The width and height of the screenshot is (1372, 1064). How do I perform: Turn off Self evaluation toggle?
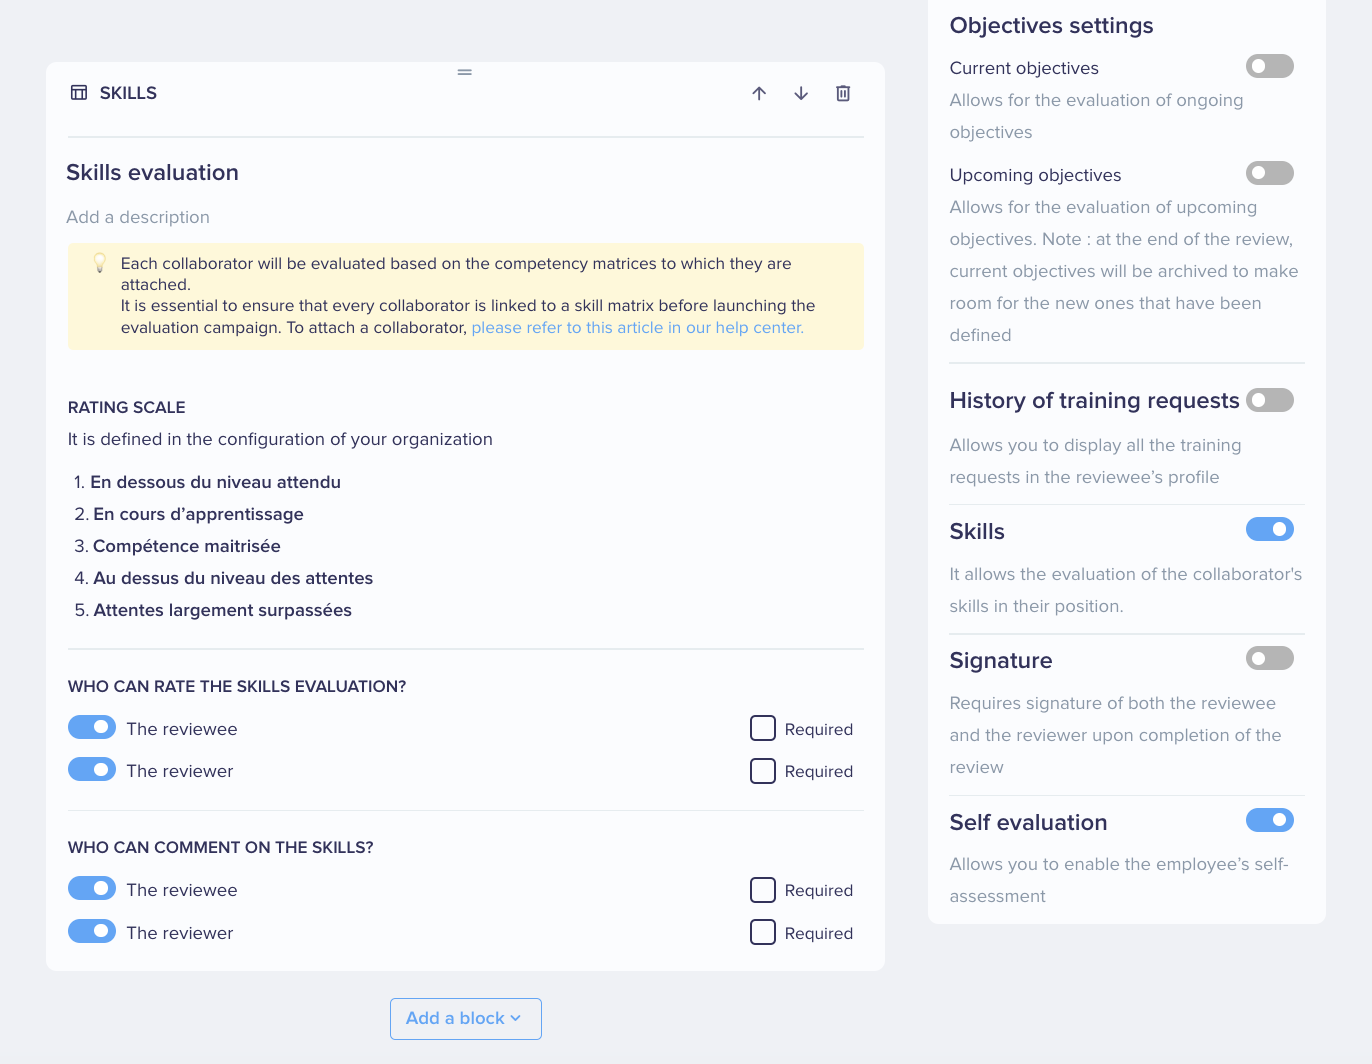click(x=1270, y=820)
